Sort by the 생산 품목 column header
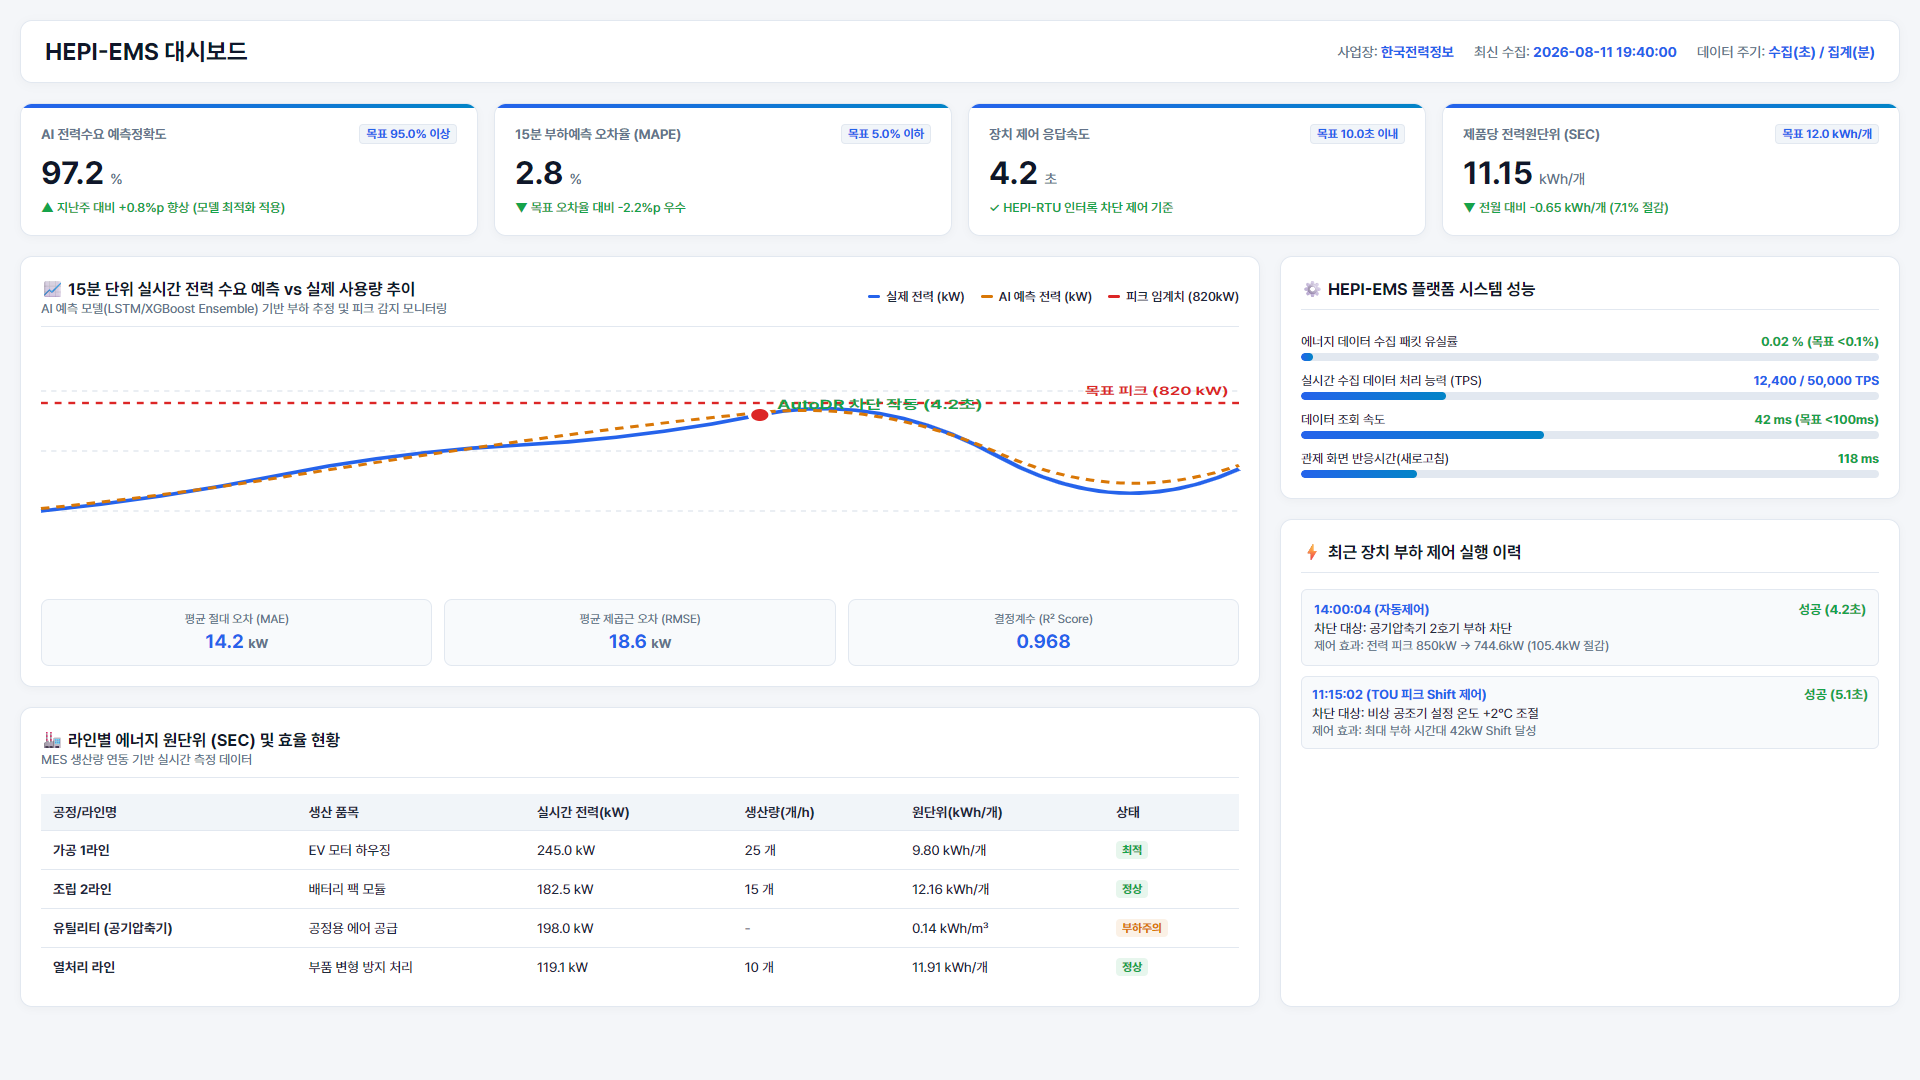The width and height of the screenshot is (1920, 1080). point(334,813)
